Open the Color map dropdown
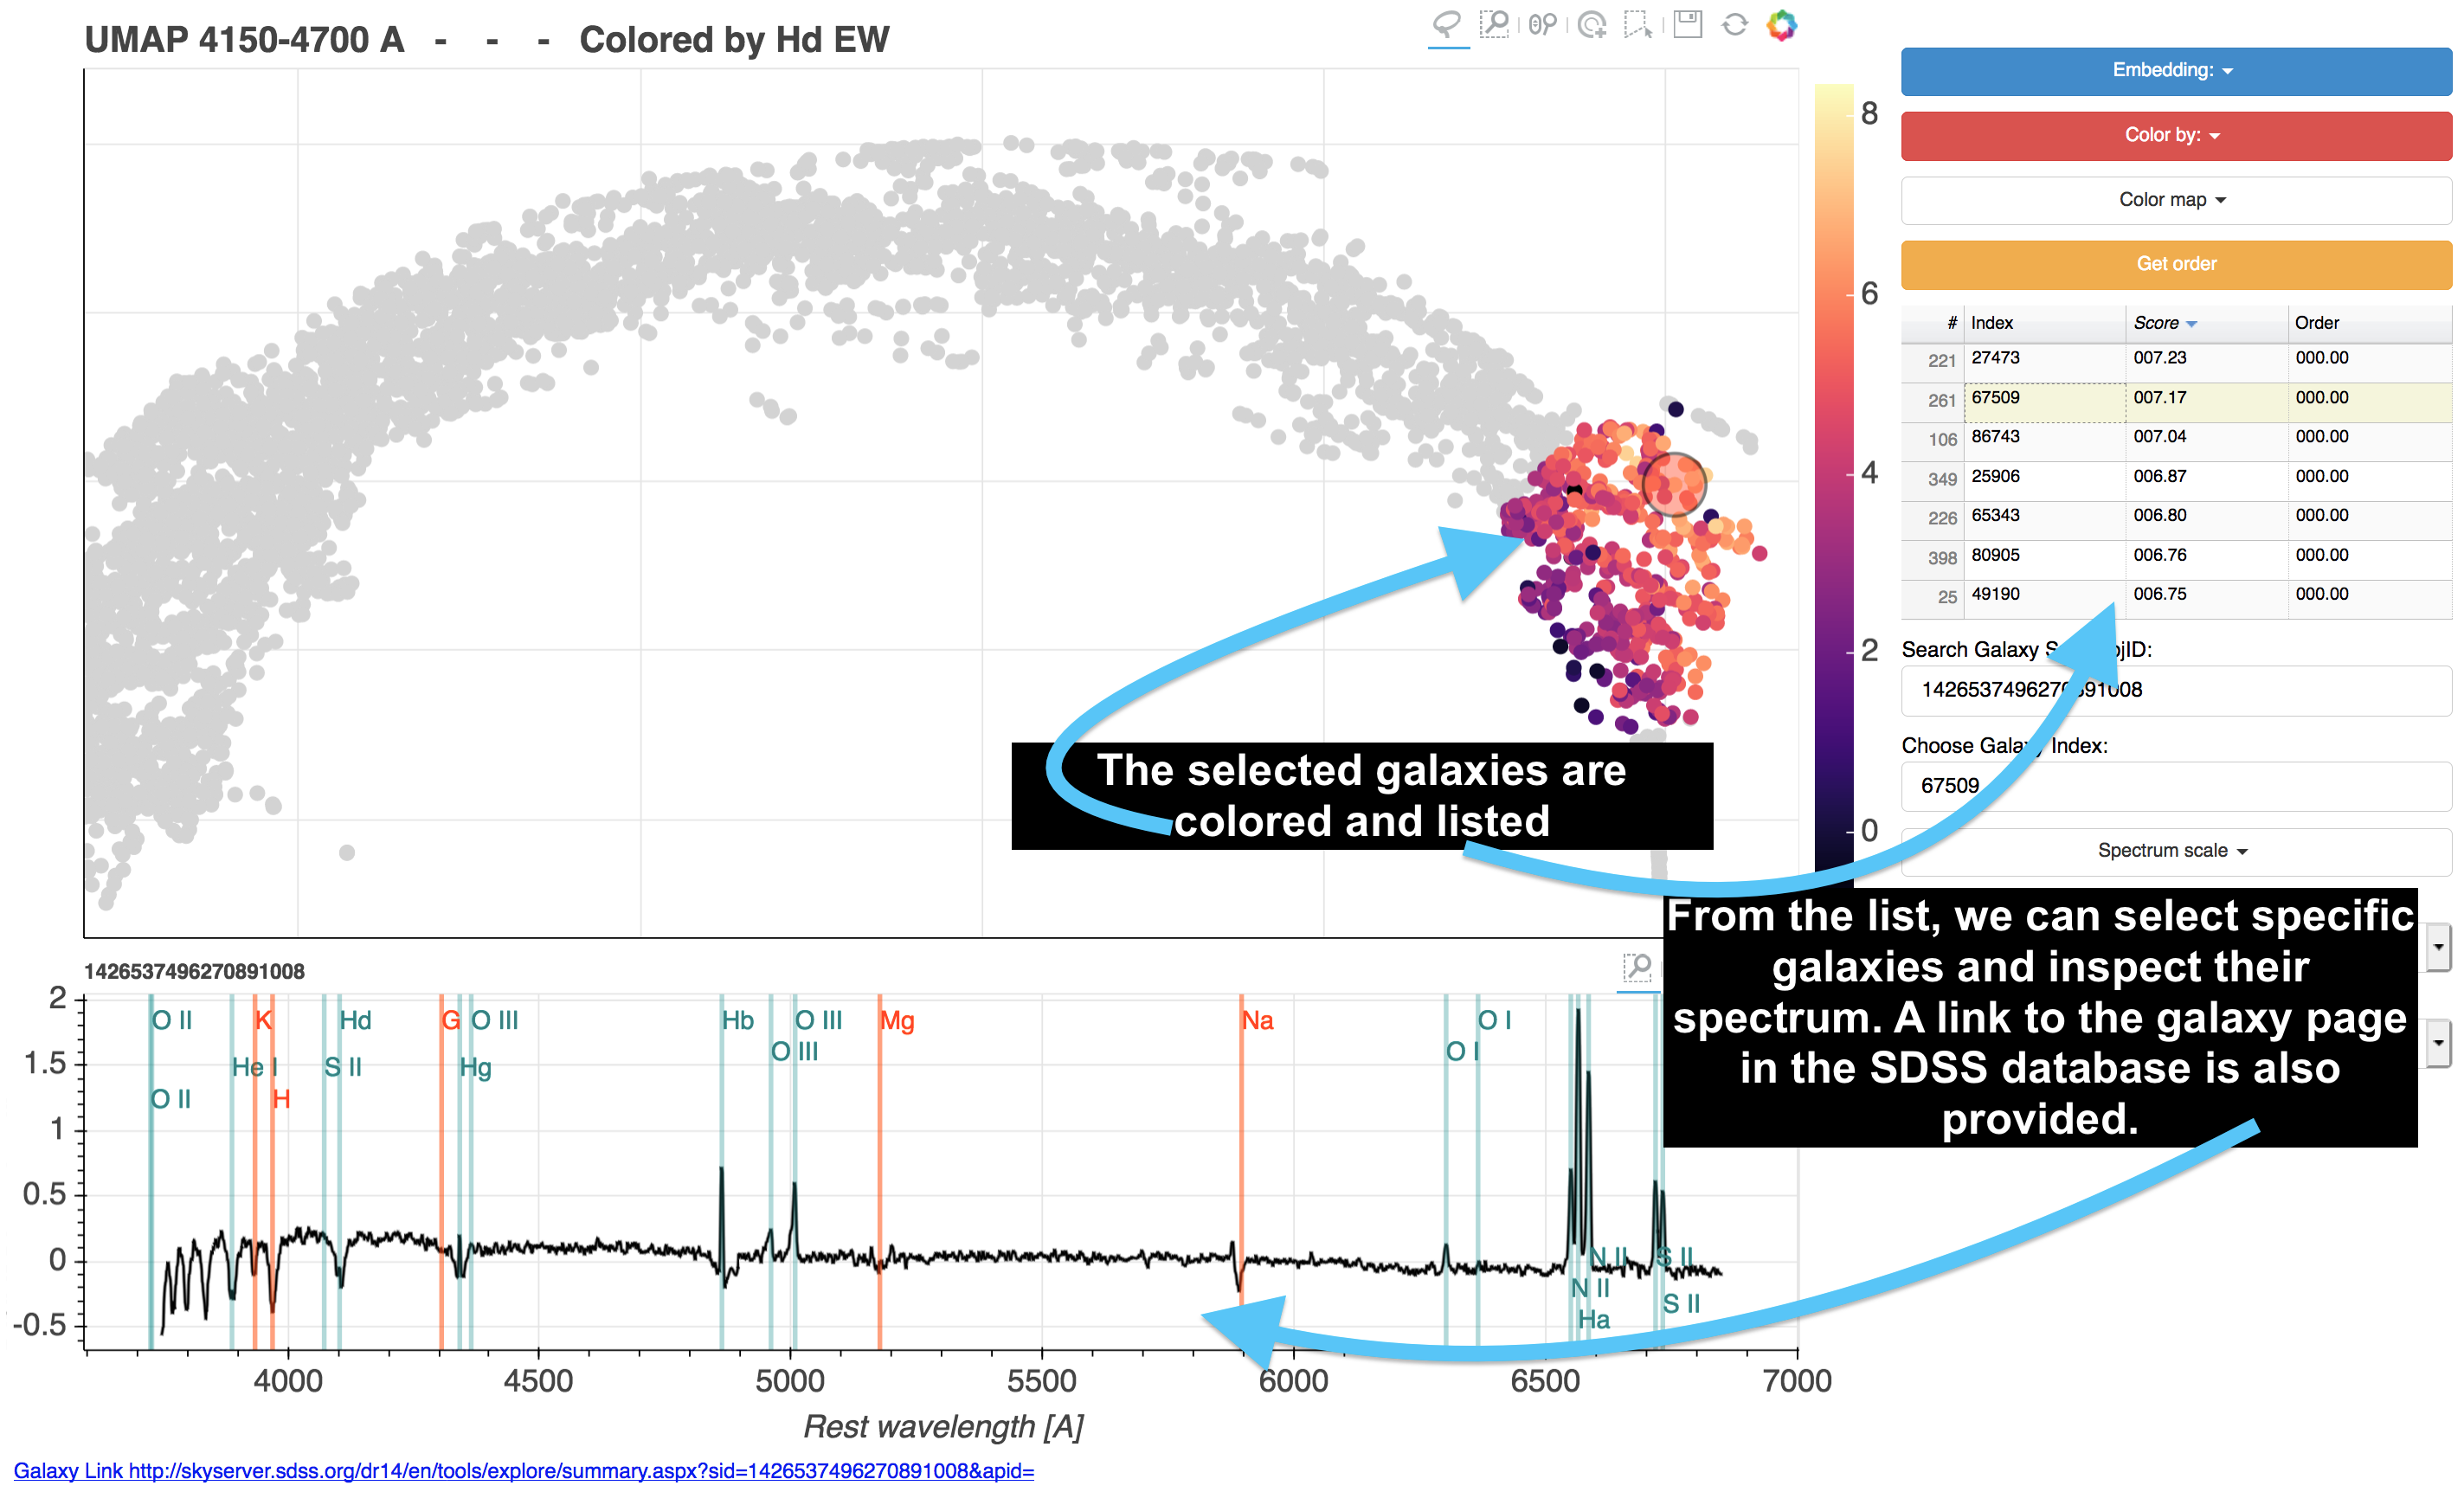 [x=2175, y=200]
